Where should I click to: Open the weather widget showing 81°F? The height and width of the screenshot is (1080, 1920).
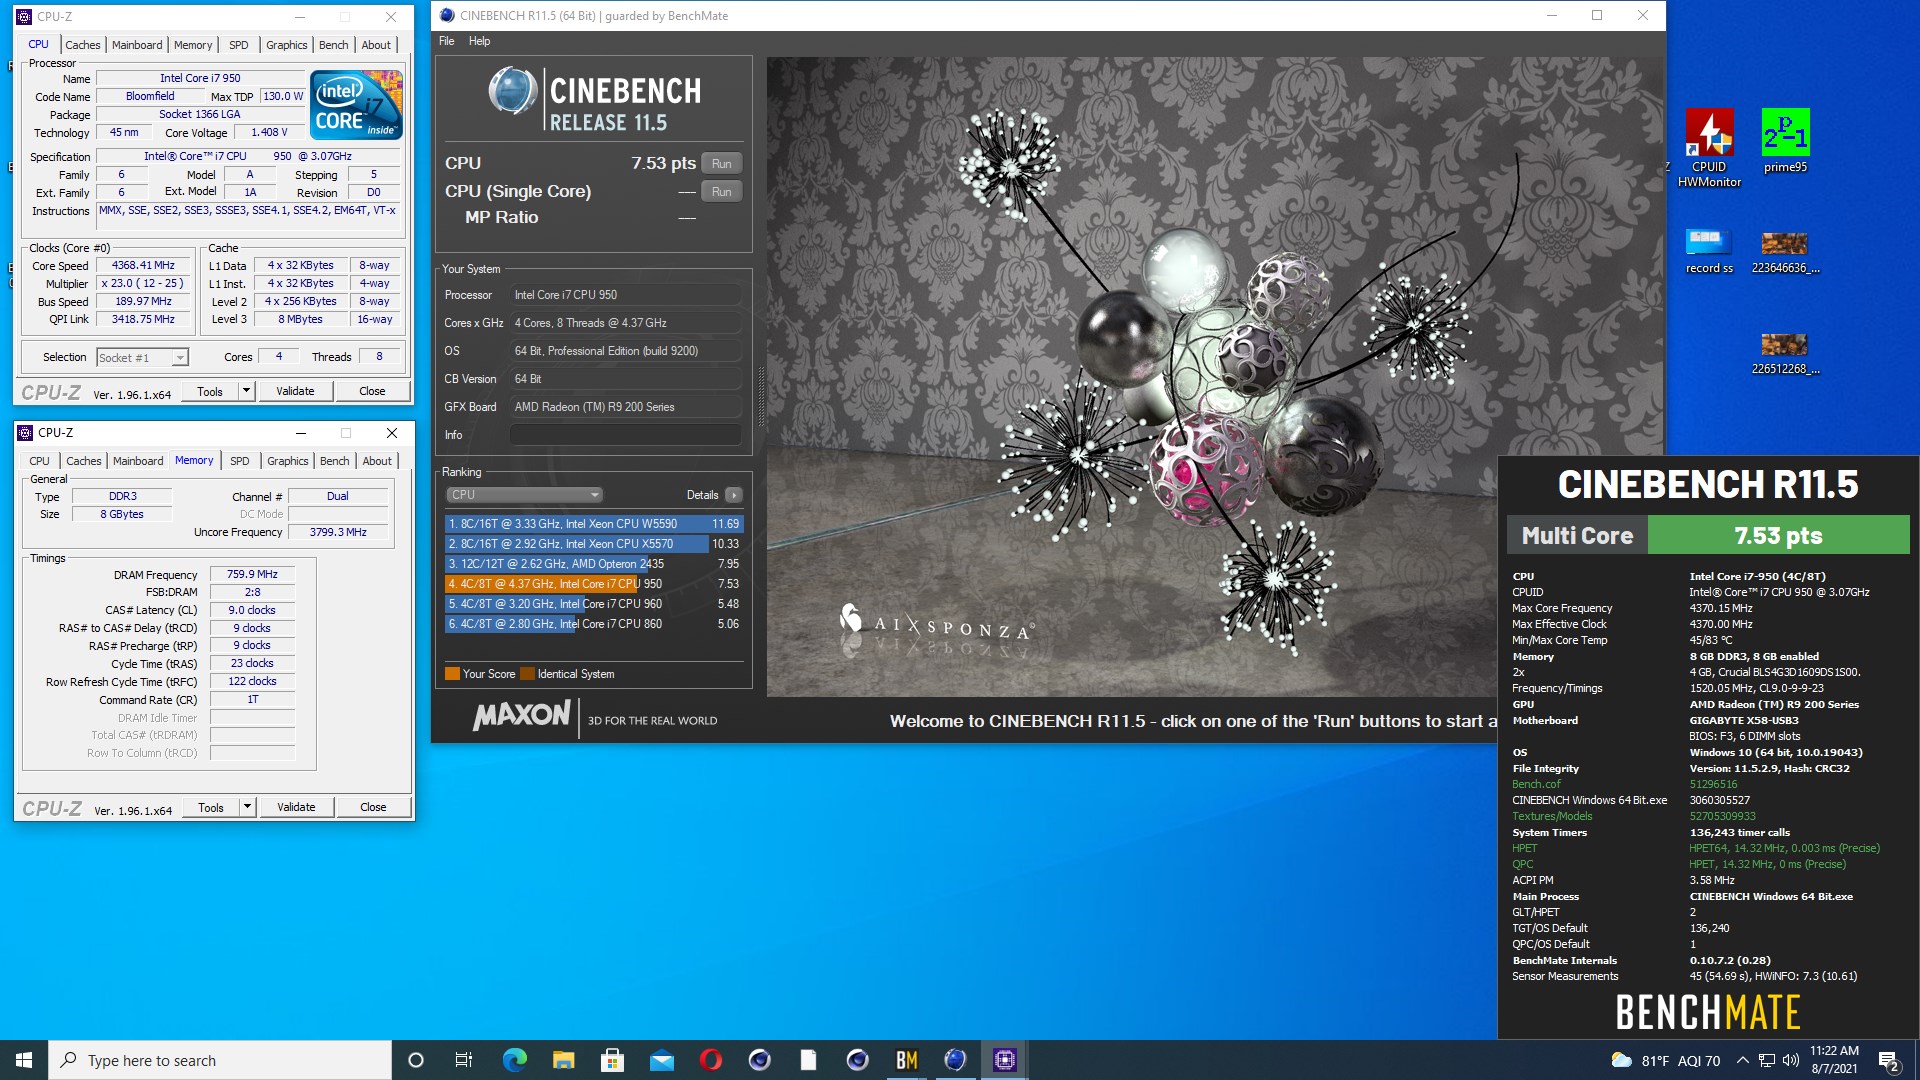pyautogui.click(x=1665, y=1060)
